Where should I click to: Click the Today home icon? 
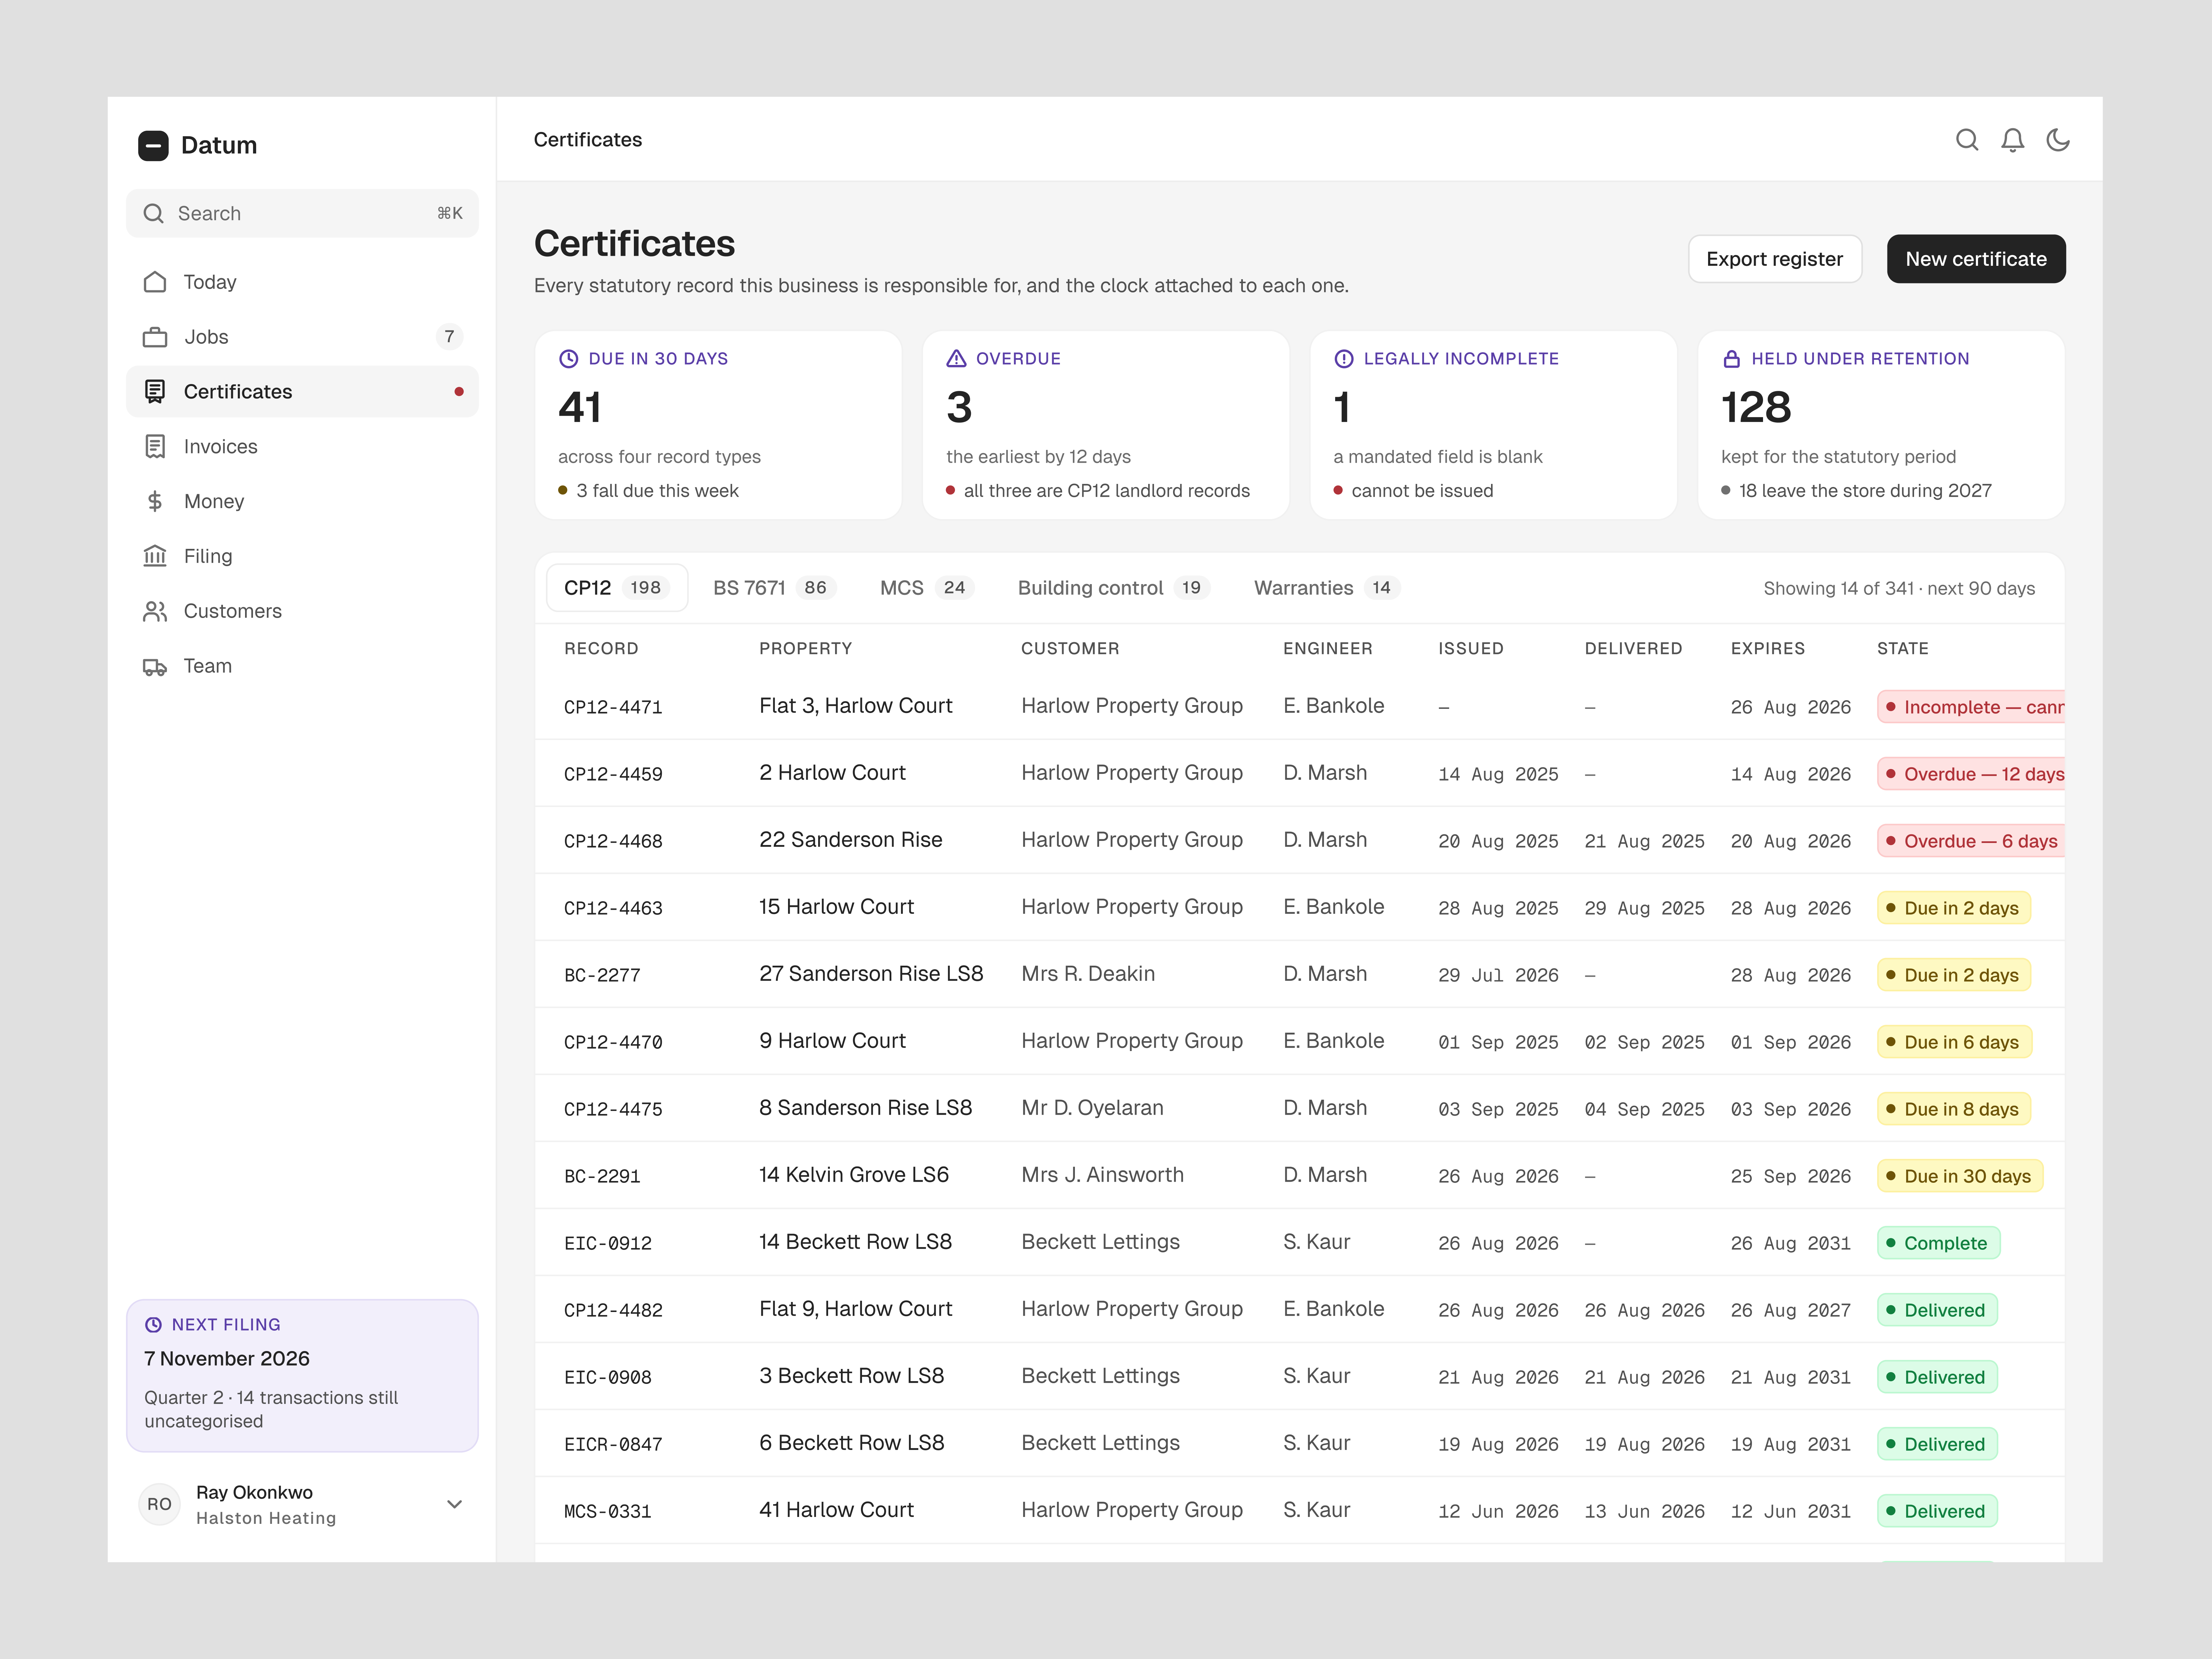[x=155, y=282]
